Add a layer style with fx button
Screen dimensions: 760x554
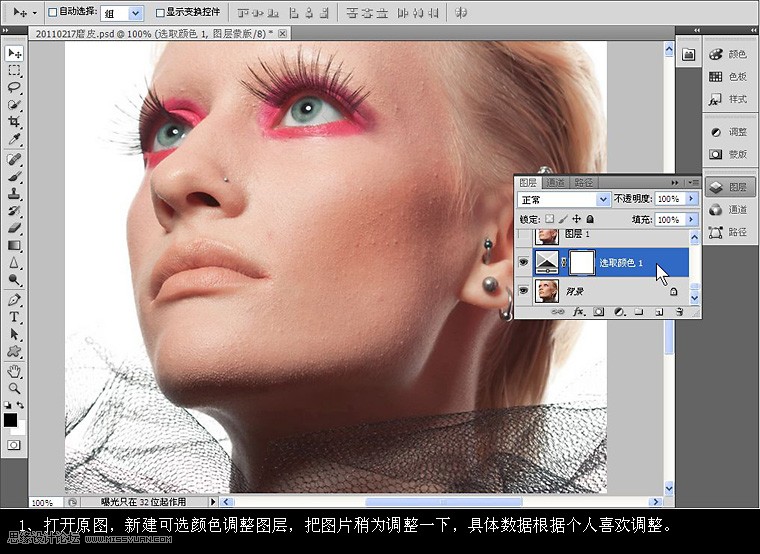coord(578,312)
